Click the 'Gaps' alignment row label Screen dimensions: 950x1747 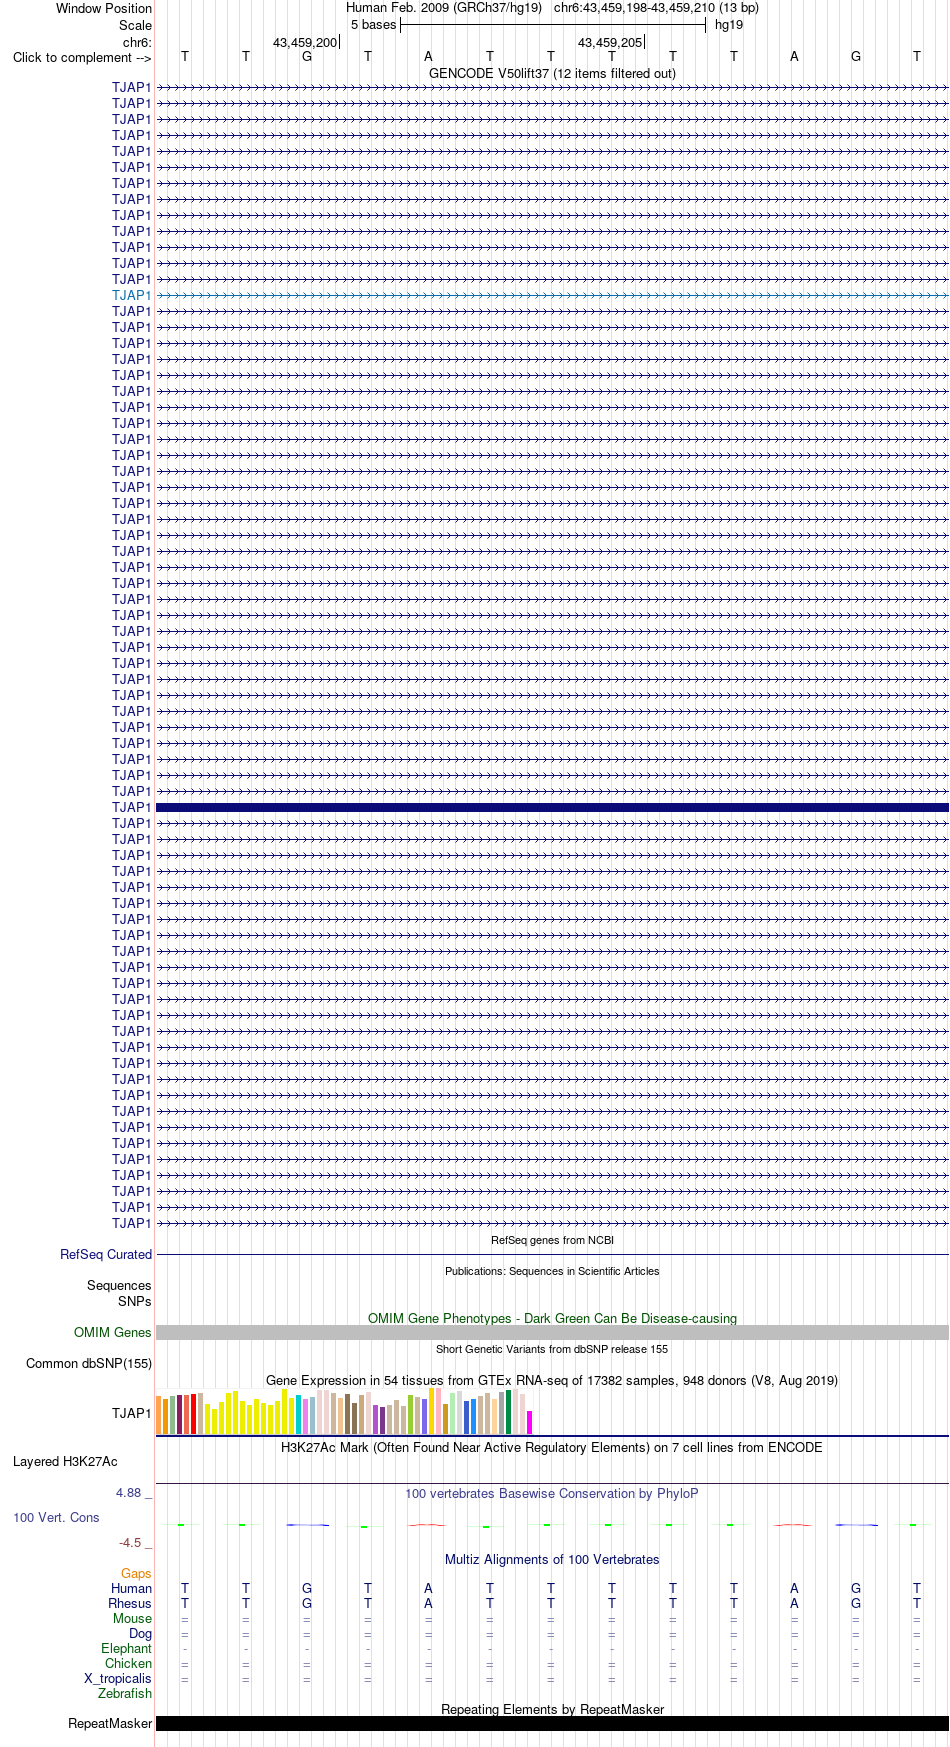tap(136, 1573)
